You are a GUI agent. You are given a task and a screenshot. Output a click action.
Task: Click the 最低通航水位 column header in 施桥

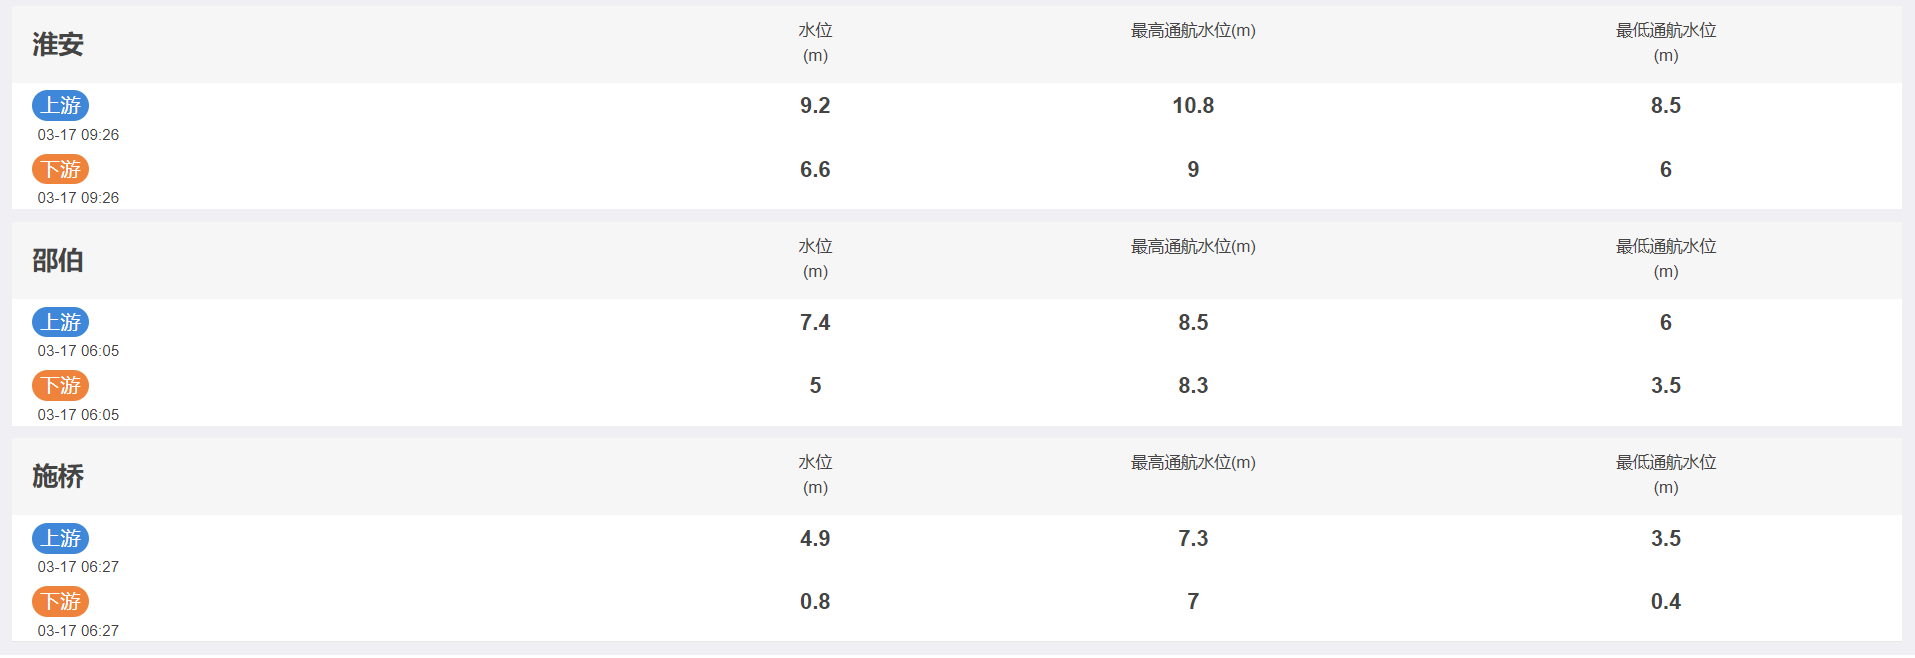coord(1666,474)
